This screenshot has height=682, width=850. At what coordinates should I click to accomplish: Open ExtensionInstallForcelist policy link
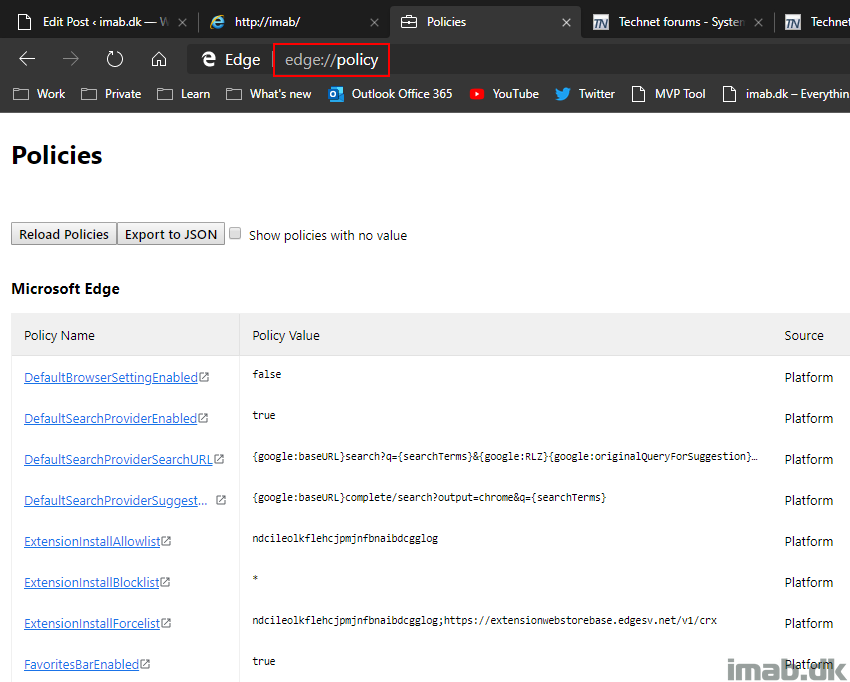[x=92, y=623]
